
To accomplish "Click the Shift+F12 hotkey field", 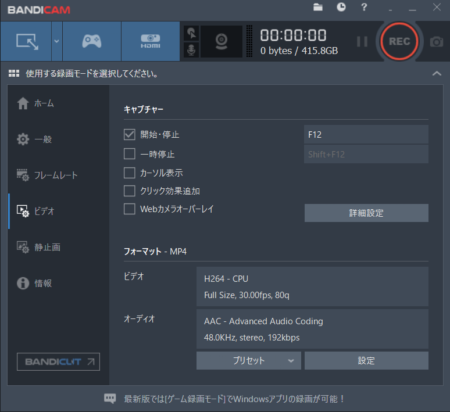I will pos(366,154).
